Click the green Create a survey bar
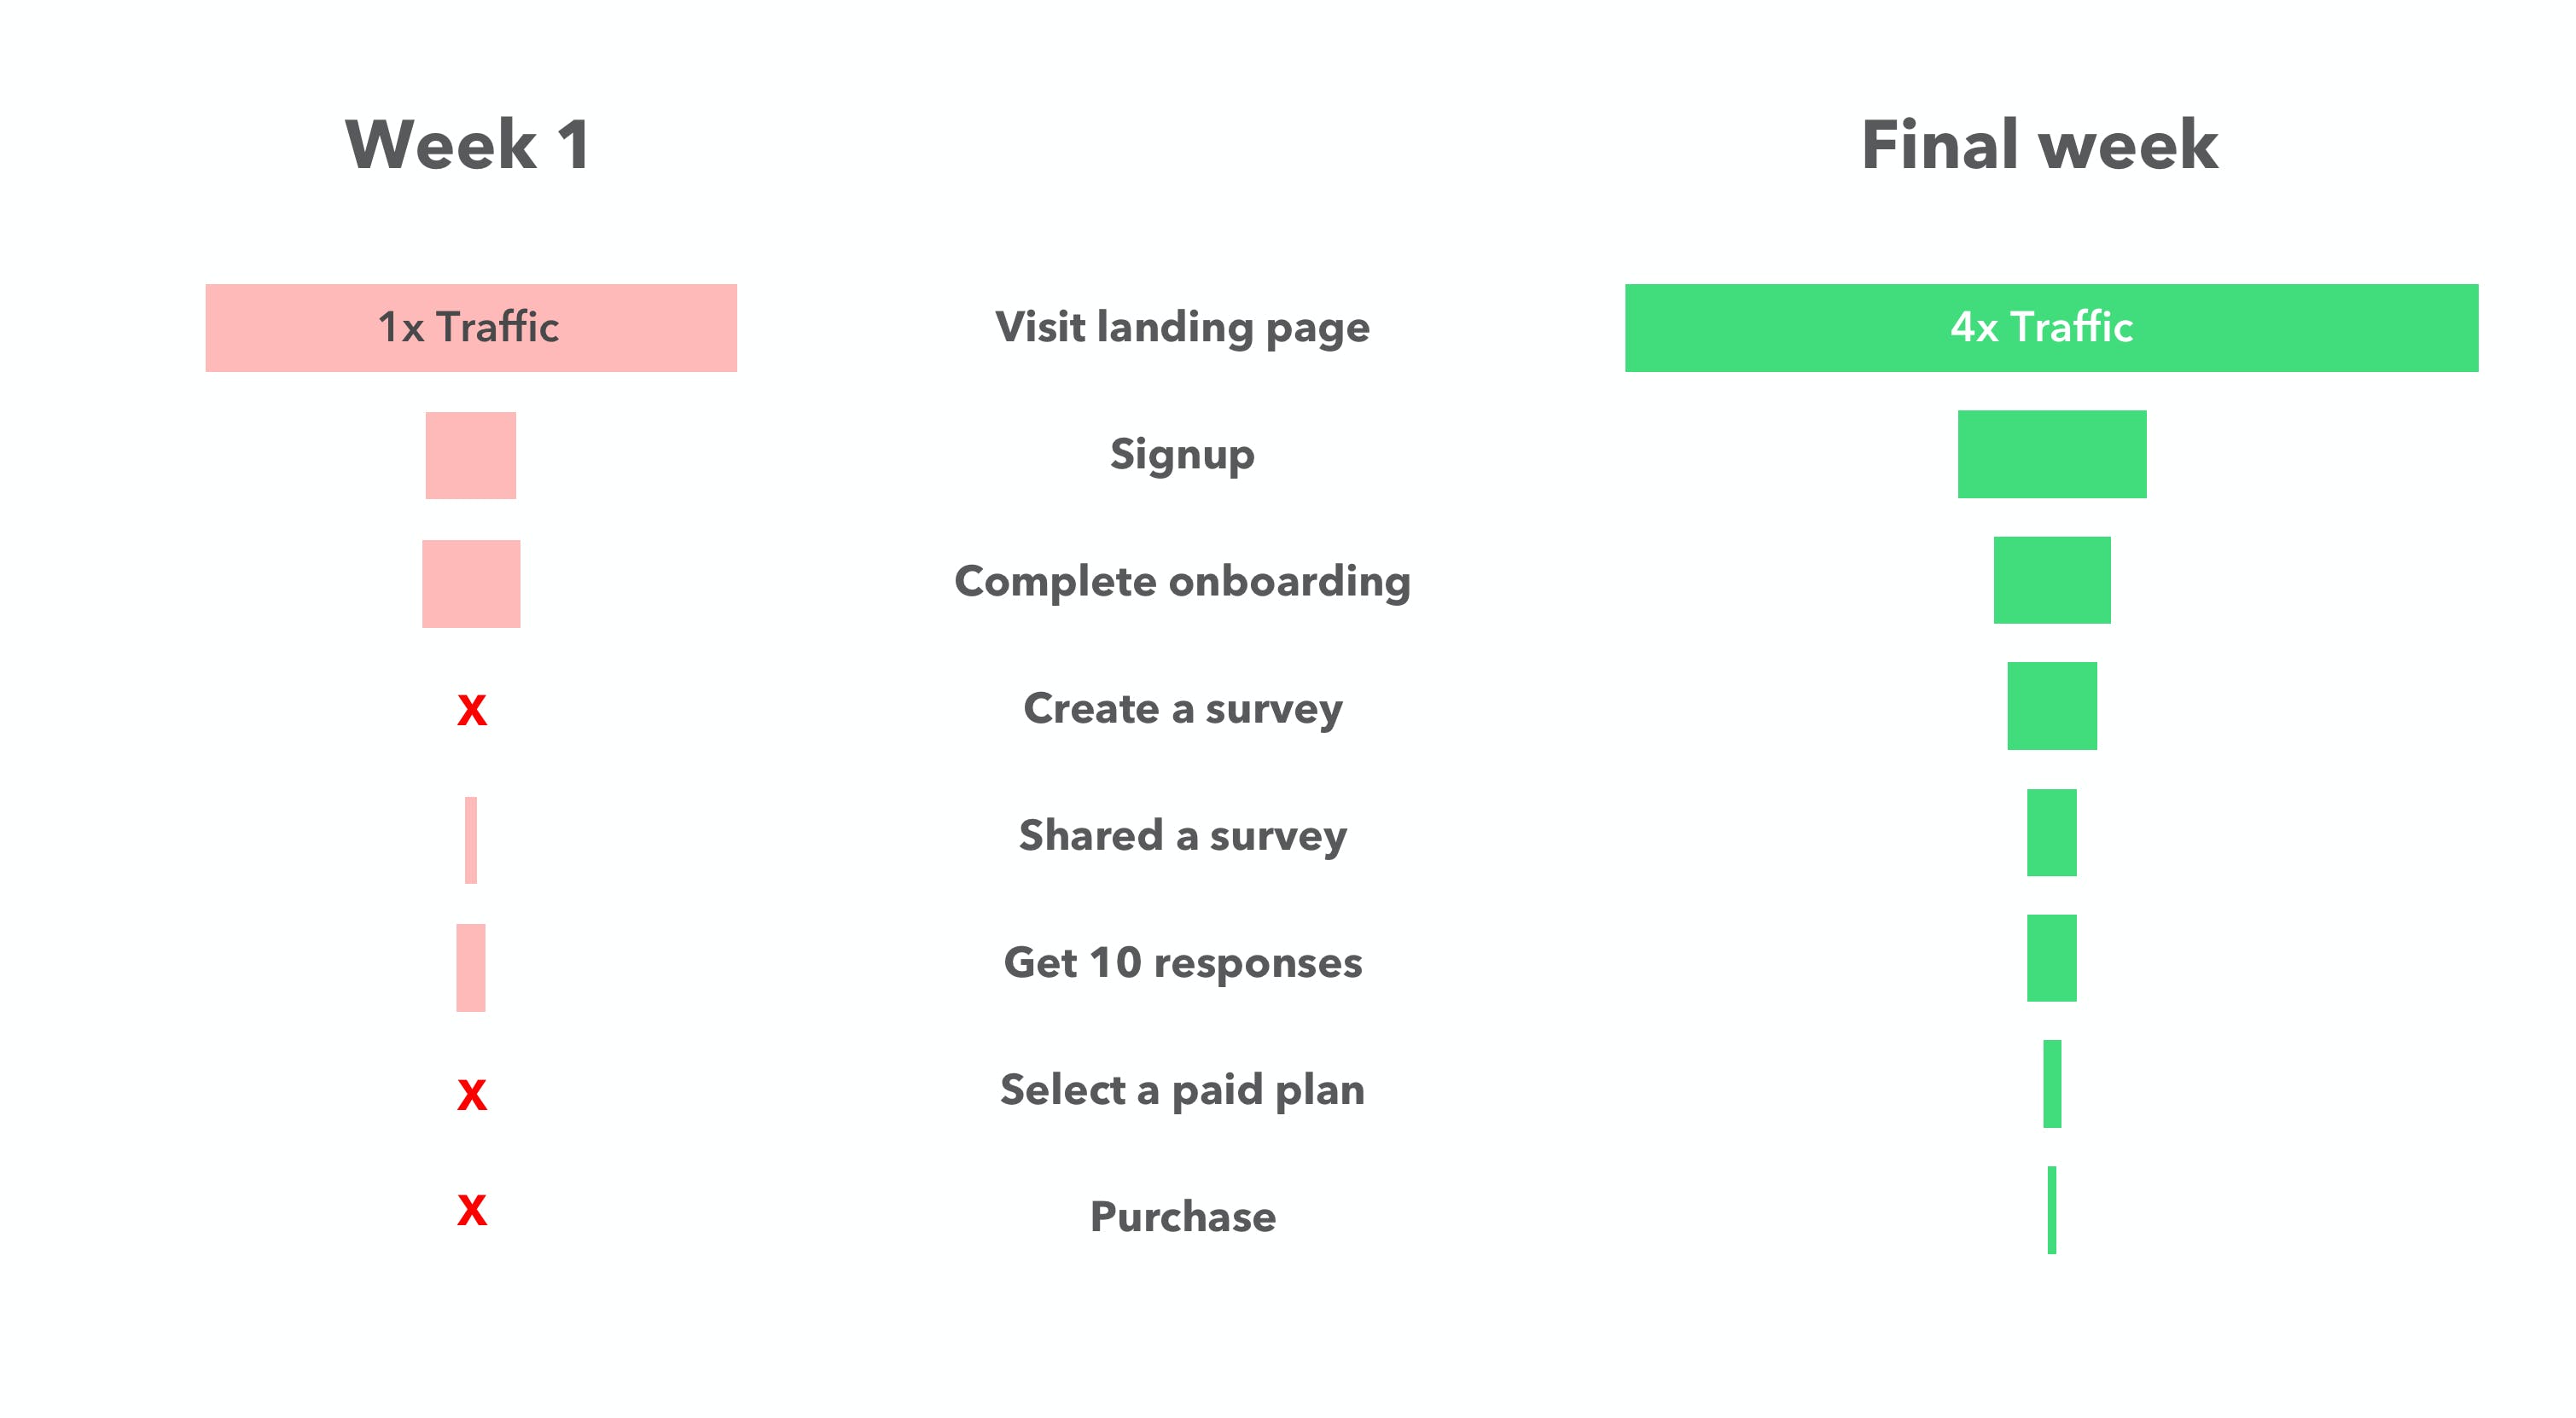Screen dimensions: 2576x1418 click(x=2051, y=706)
